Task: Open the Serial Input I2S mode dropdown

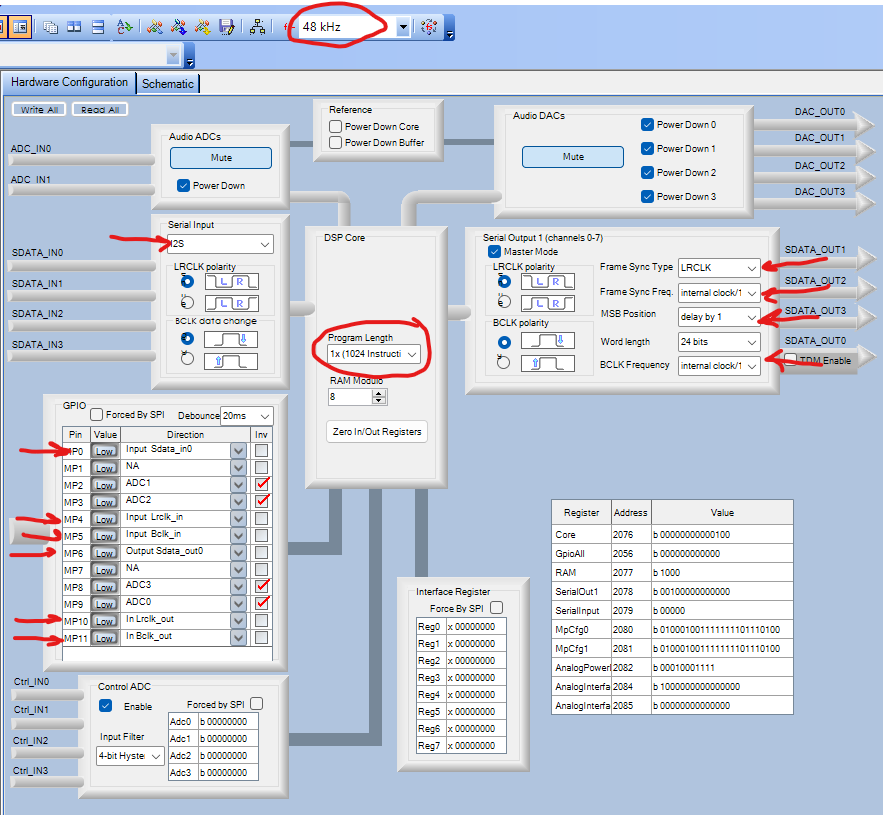Action: [x=265, y=244]
